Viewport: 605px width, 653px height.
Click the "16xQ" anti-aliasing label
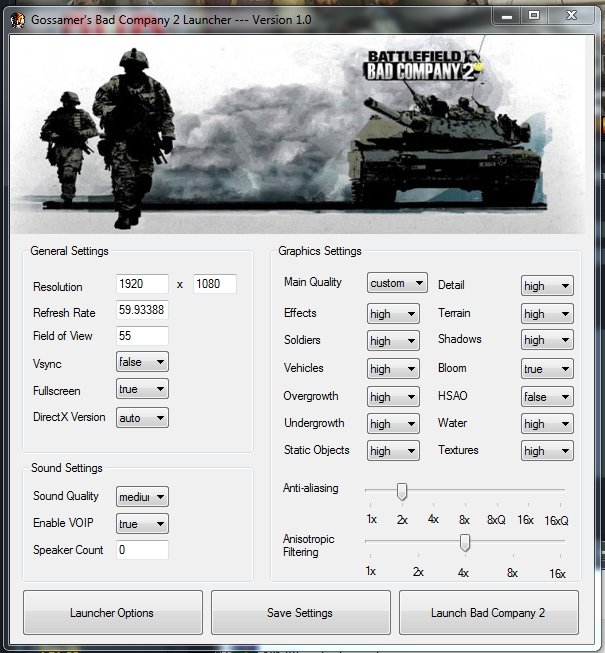pyautogui.click(x=556, y=520)
